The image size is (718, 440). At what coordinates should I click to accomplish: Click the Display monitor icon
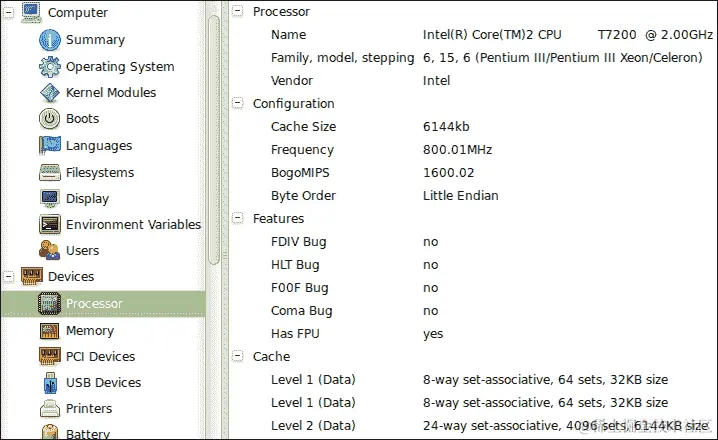[x=49, y=199]
